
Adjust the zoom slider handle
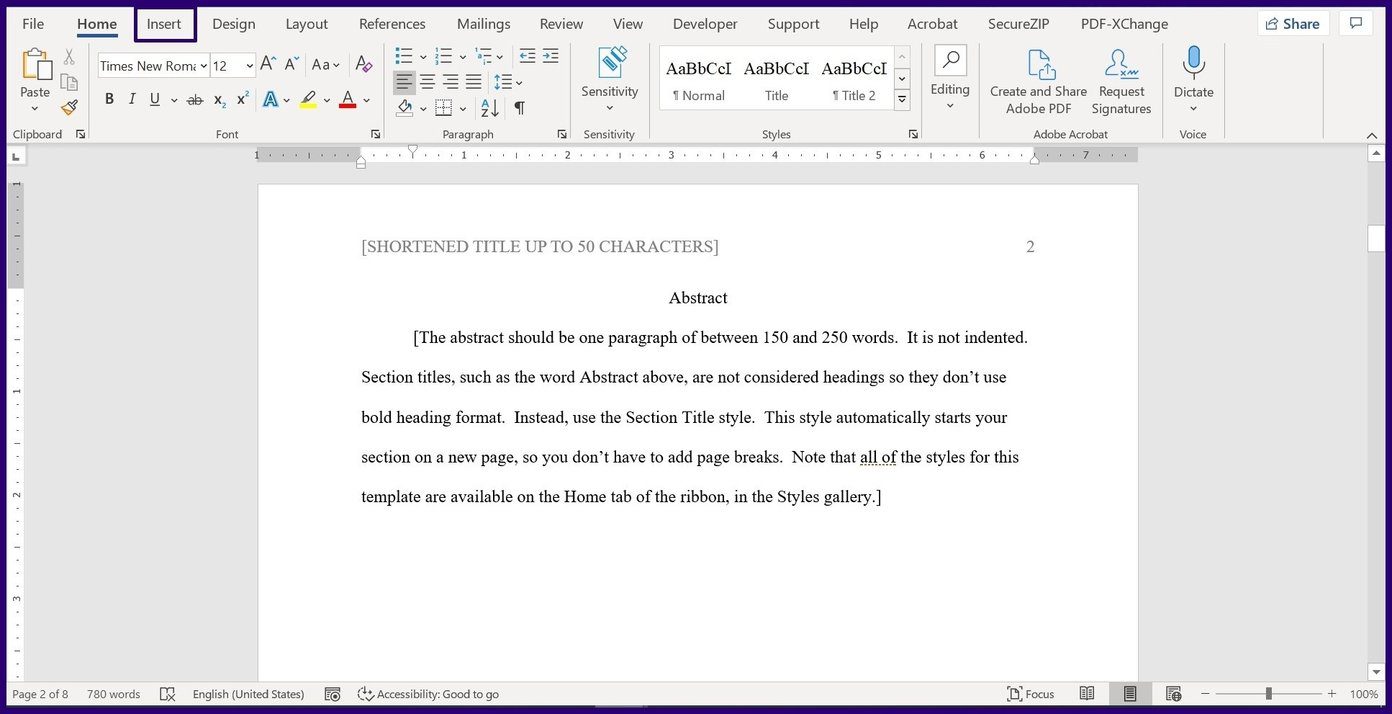(x=1268, y=694)
